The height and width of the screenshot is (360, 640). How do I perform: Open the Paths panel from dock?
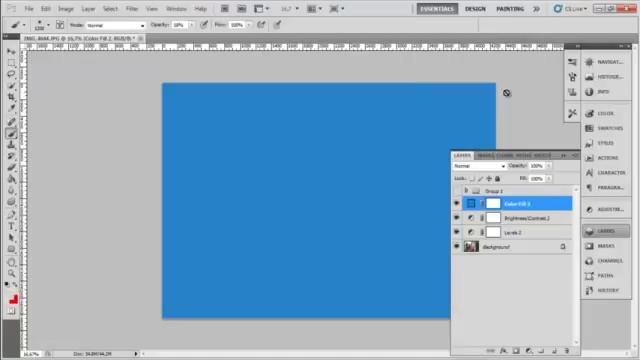point(605,276)
